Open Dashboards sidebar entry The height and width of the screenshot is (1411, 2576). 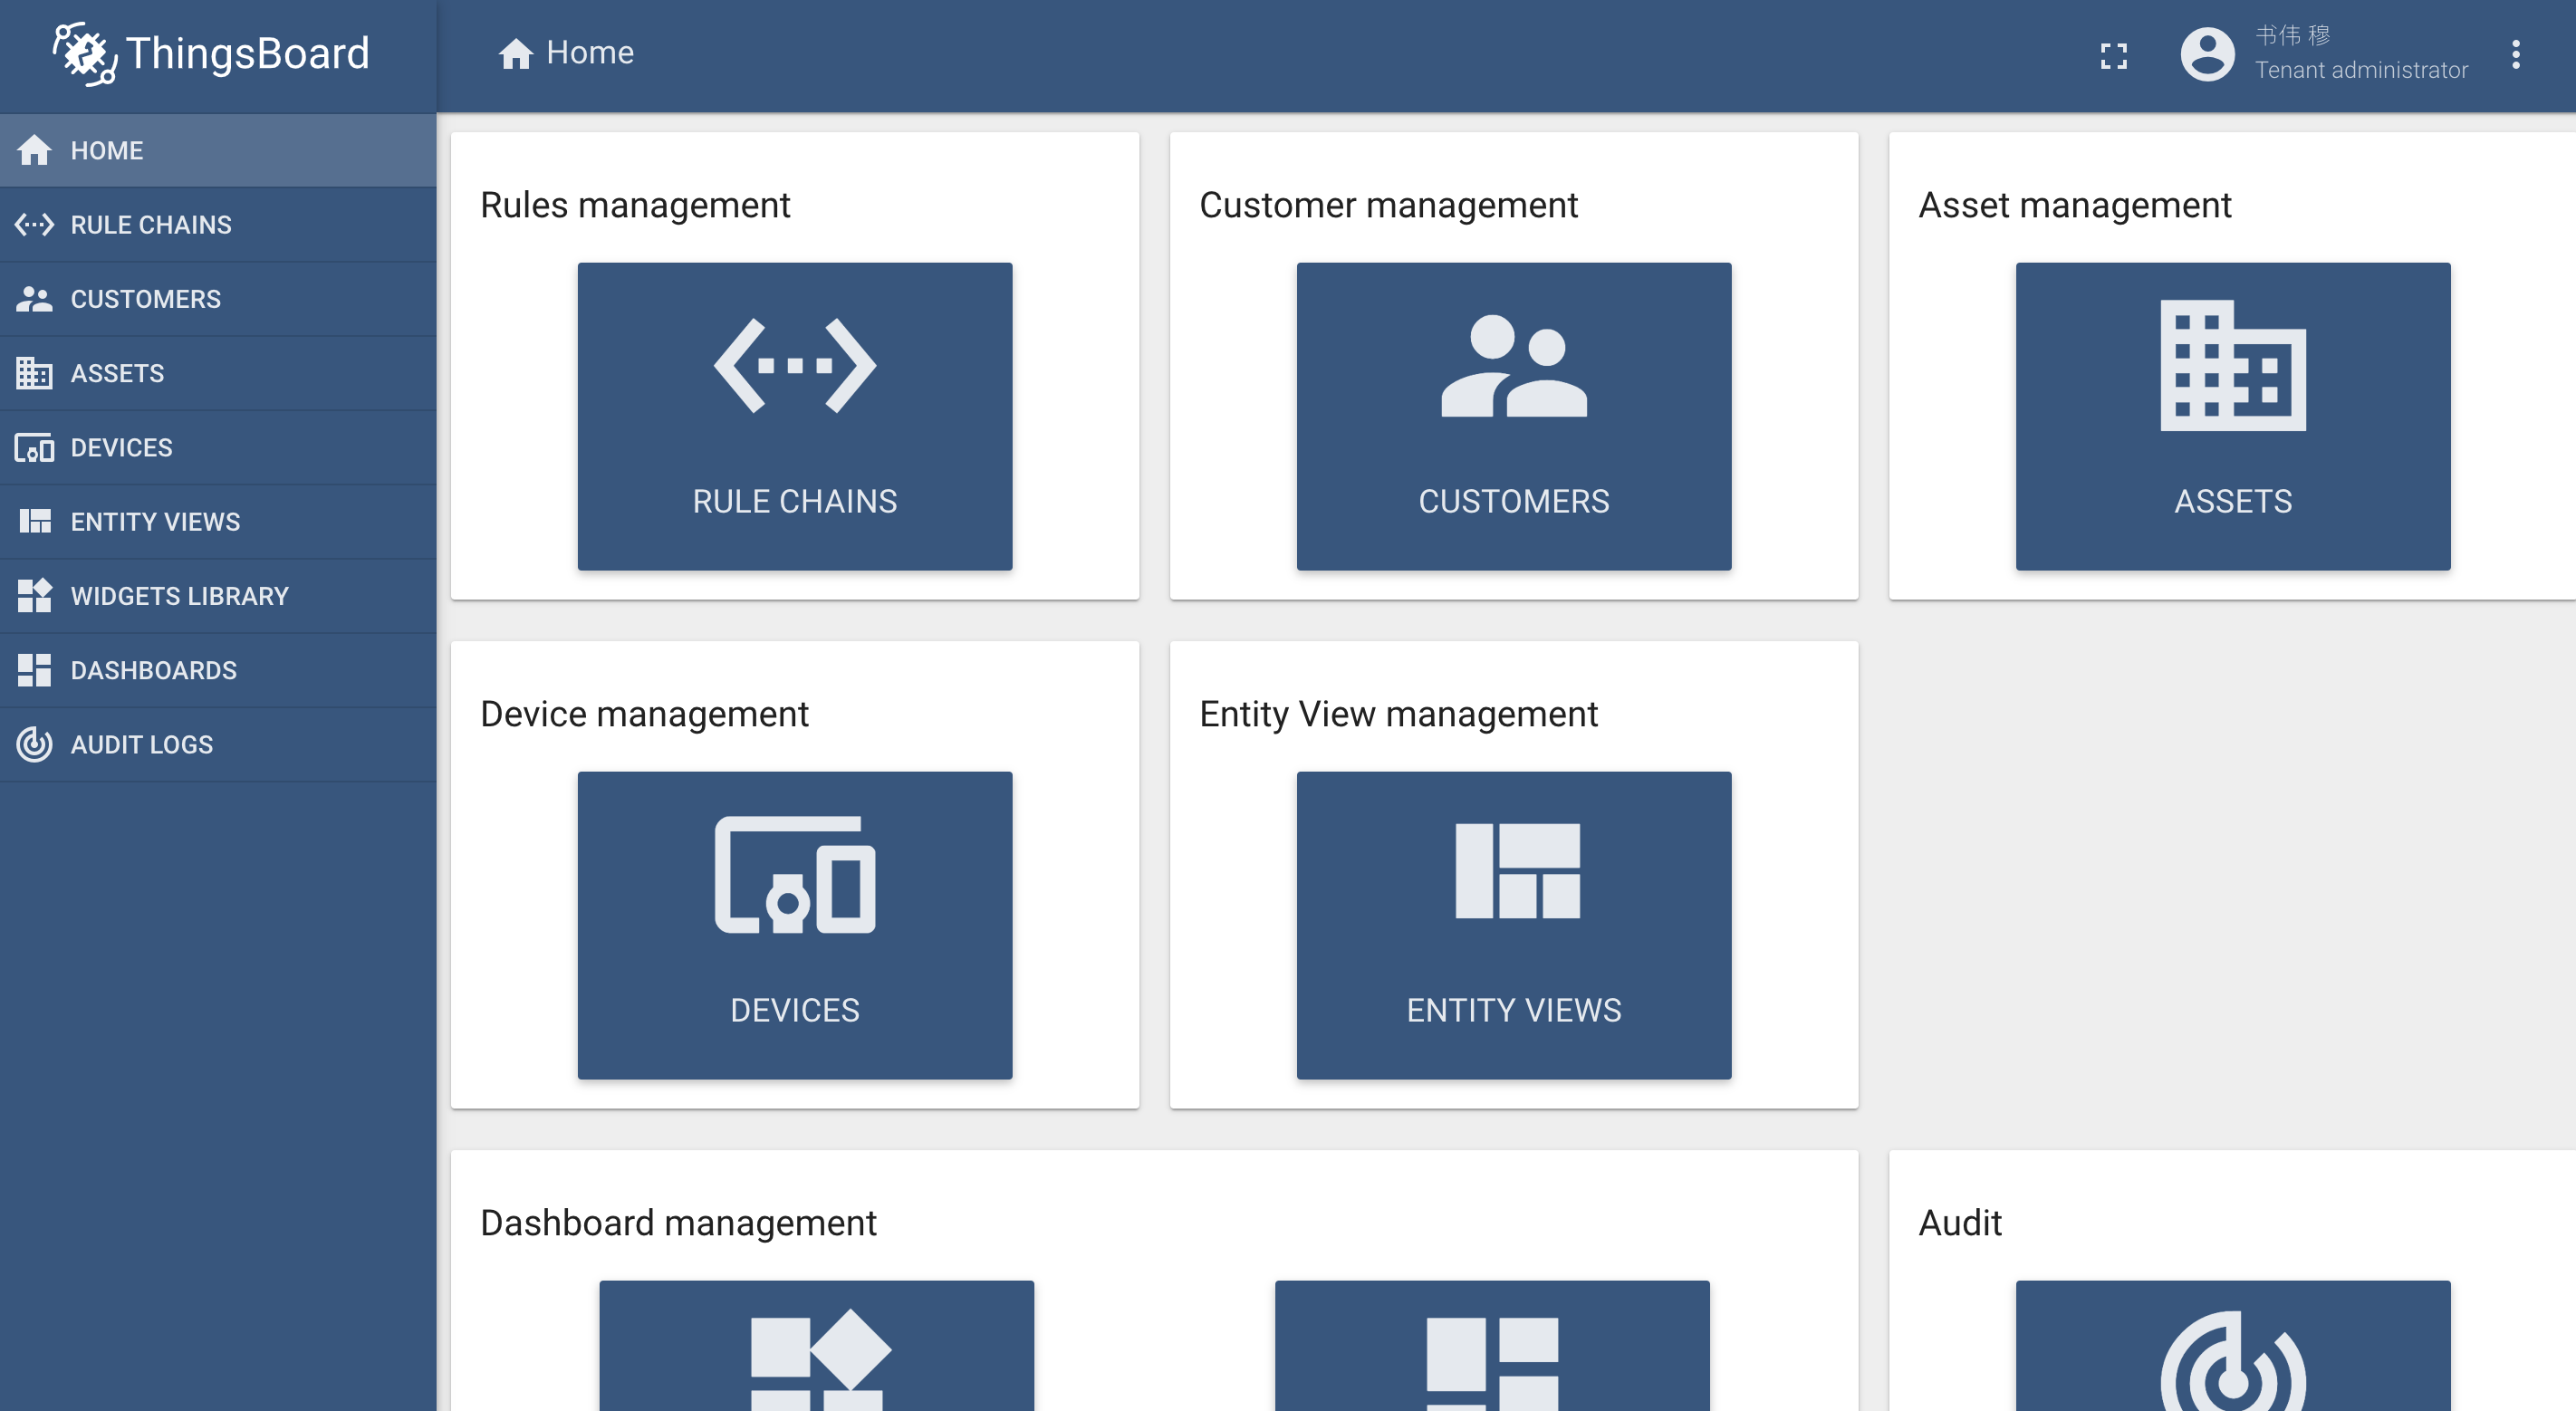click(x=153, y=670)
